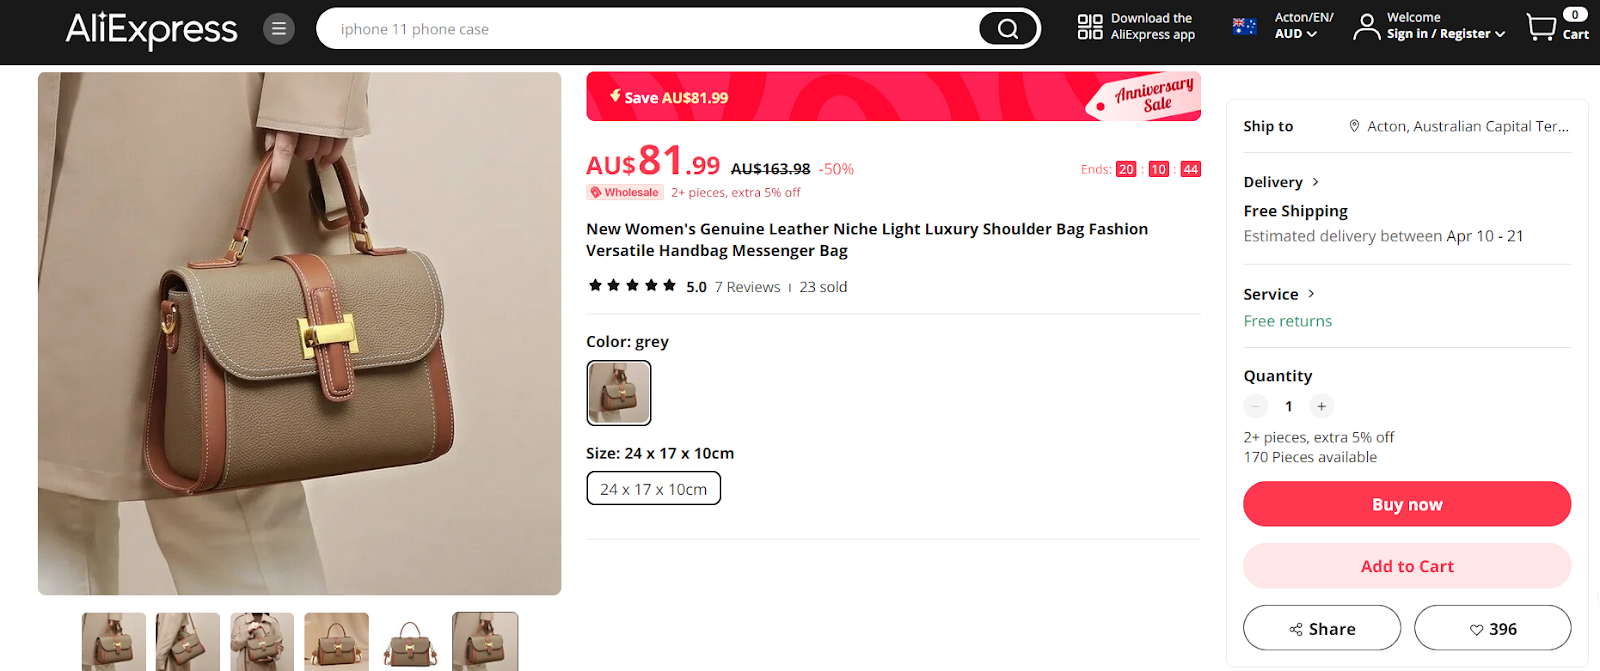Click the Australian flag icon
Image resolution: width=1600 pixels, height=671 pixels.
tap(1245, 27)
